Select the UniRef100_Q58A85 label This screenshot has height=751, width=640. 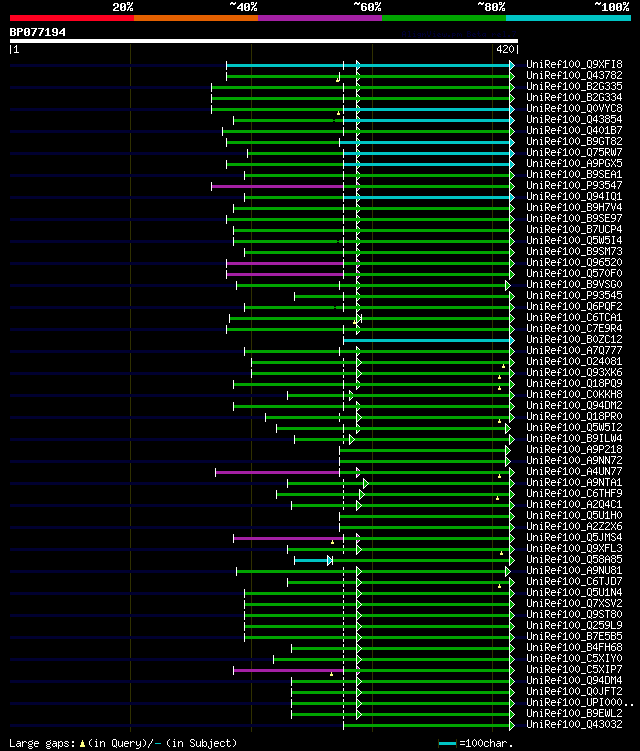click(574, 560)
